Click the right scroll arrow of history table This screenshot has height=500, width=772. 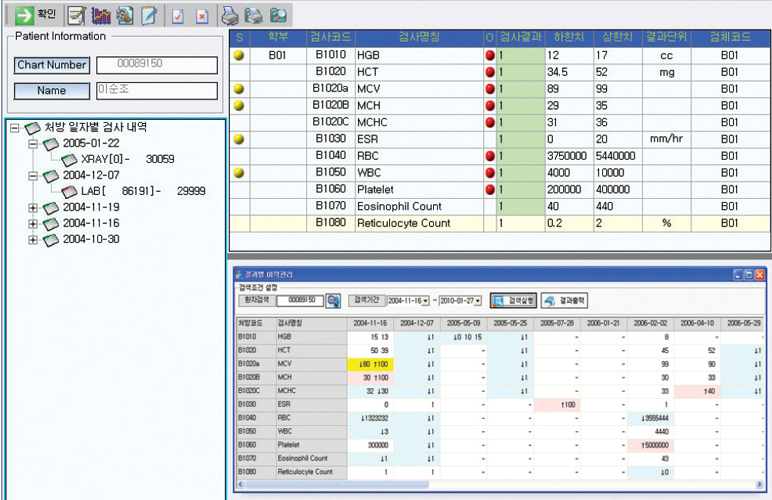point(759,485)
